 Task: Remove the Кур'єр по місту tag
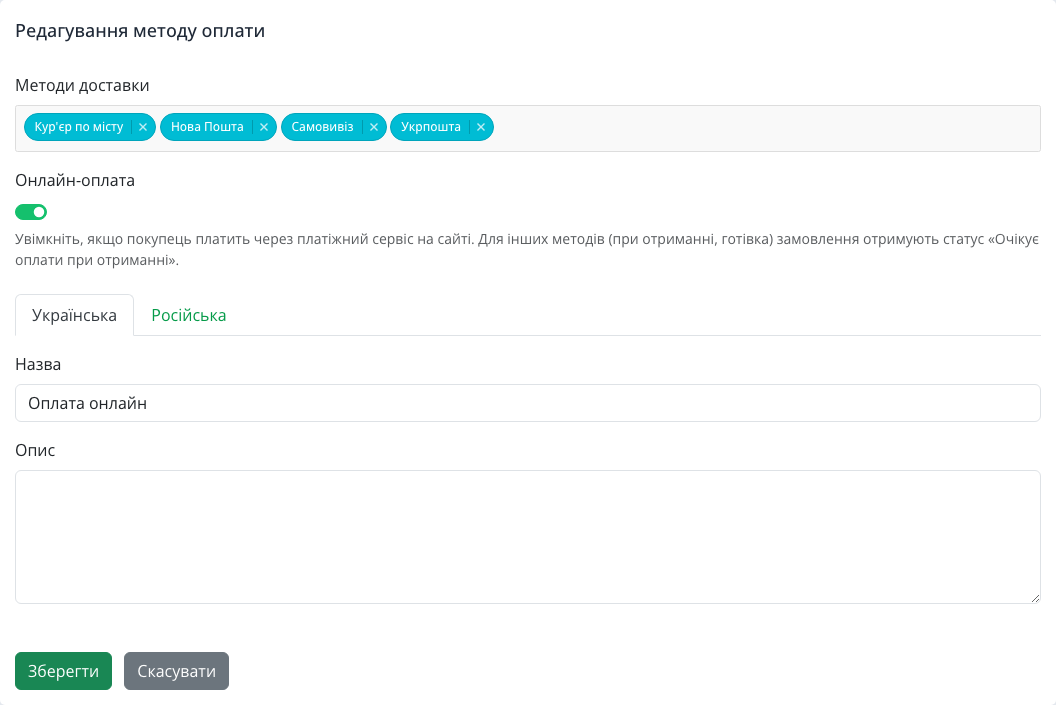coord(143,127)
